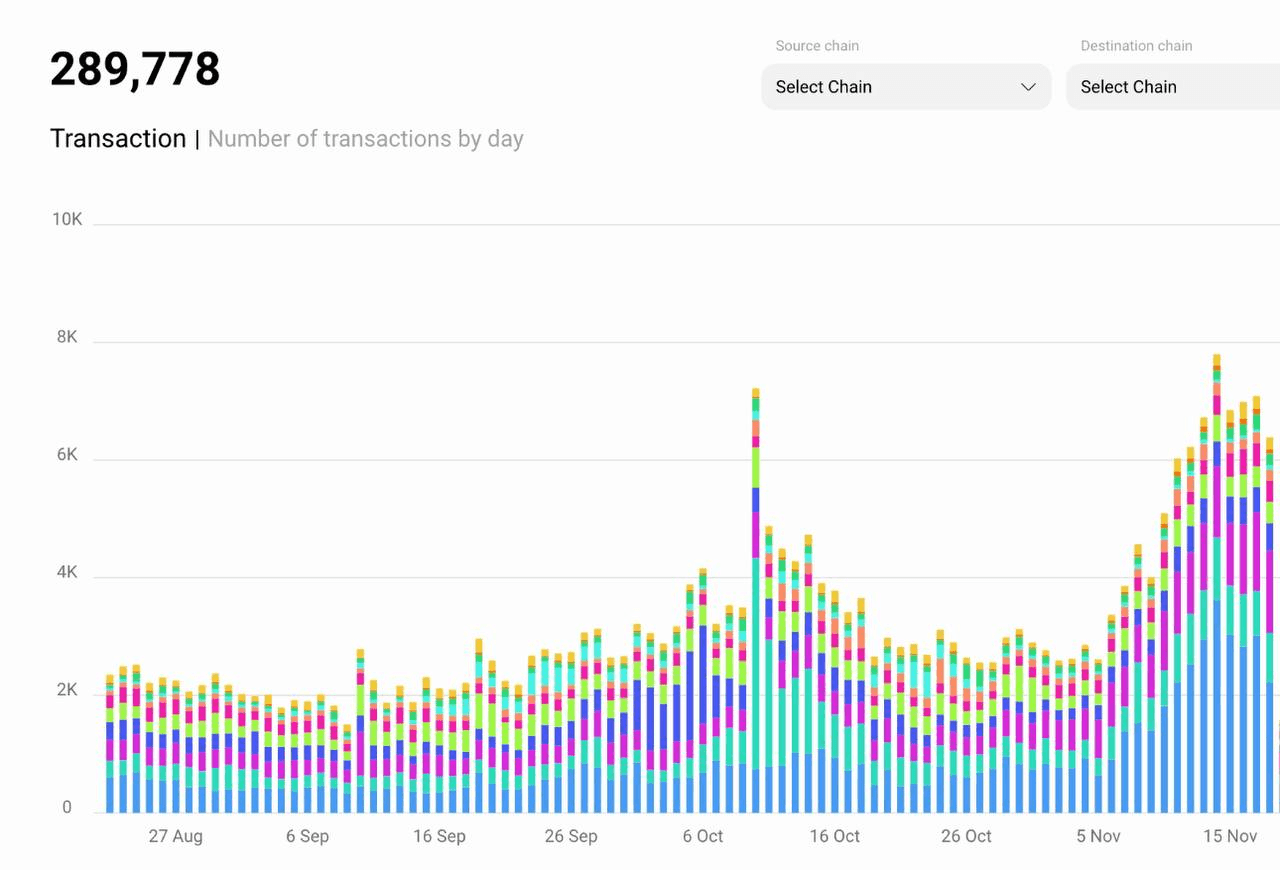Viewport: 1280px width, 870px height.
Task: Click the 4K y-axis label
Action: (x=67, y=573)
